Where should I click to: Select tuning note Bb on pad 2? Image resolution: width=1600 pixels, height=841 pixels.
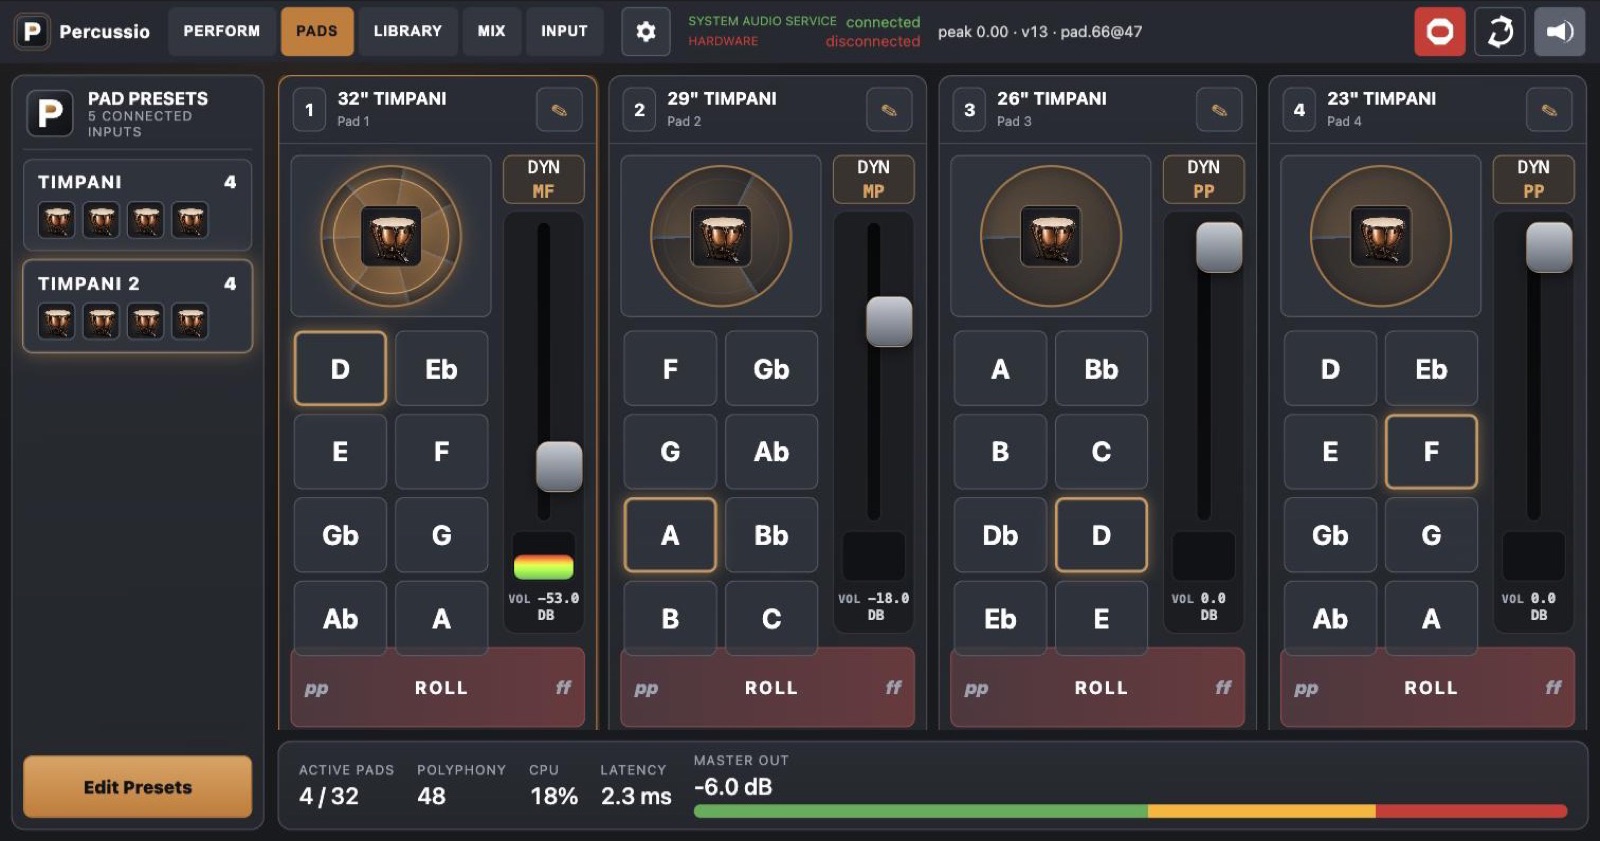(771, 535)
